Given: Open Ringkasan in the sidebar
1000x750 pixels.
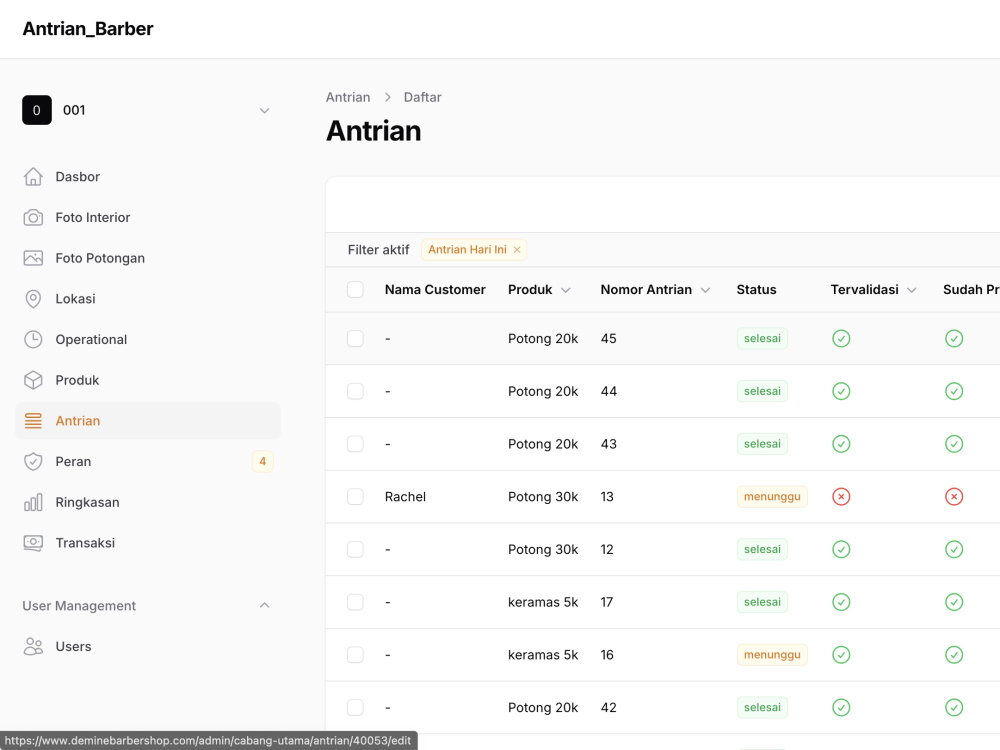Looking at the screenshot, I should (148, 503).
